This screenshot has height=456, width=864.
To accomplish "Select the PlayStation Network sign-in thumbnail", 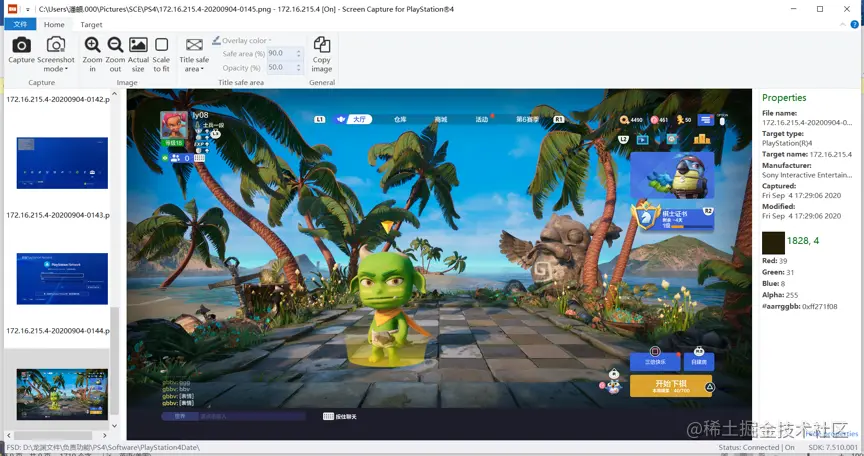I will coord(62,279).
